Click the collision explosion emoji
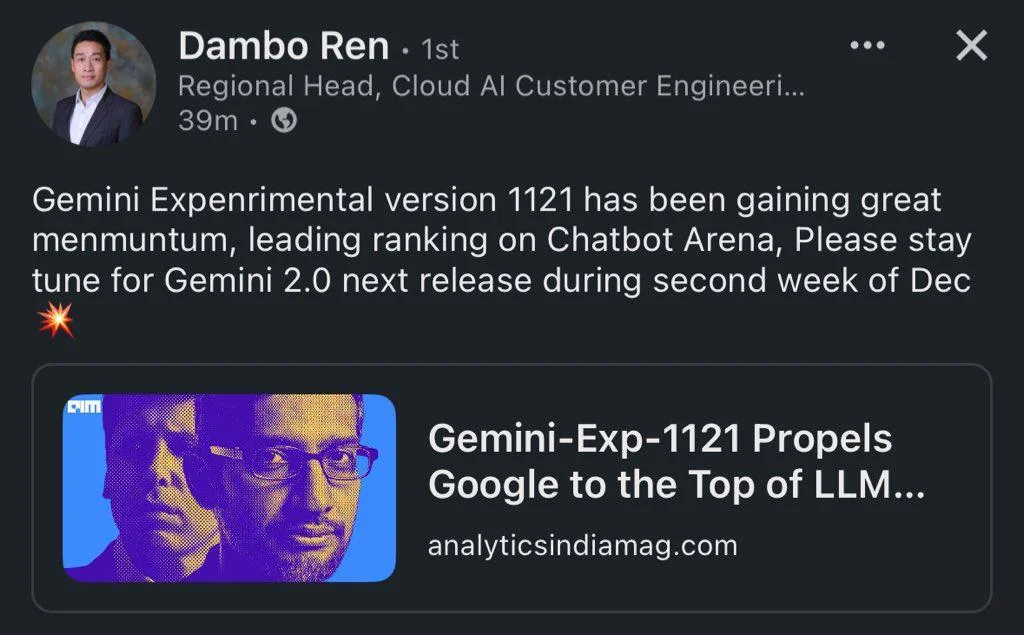 click(56, 319)
